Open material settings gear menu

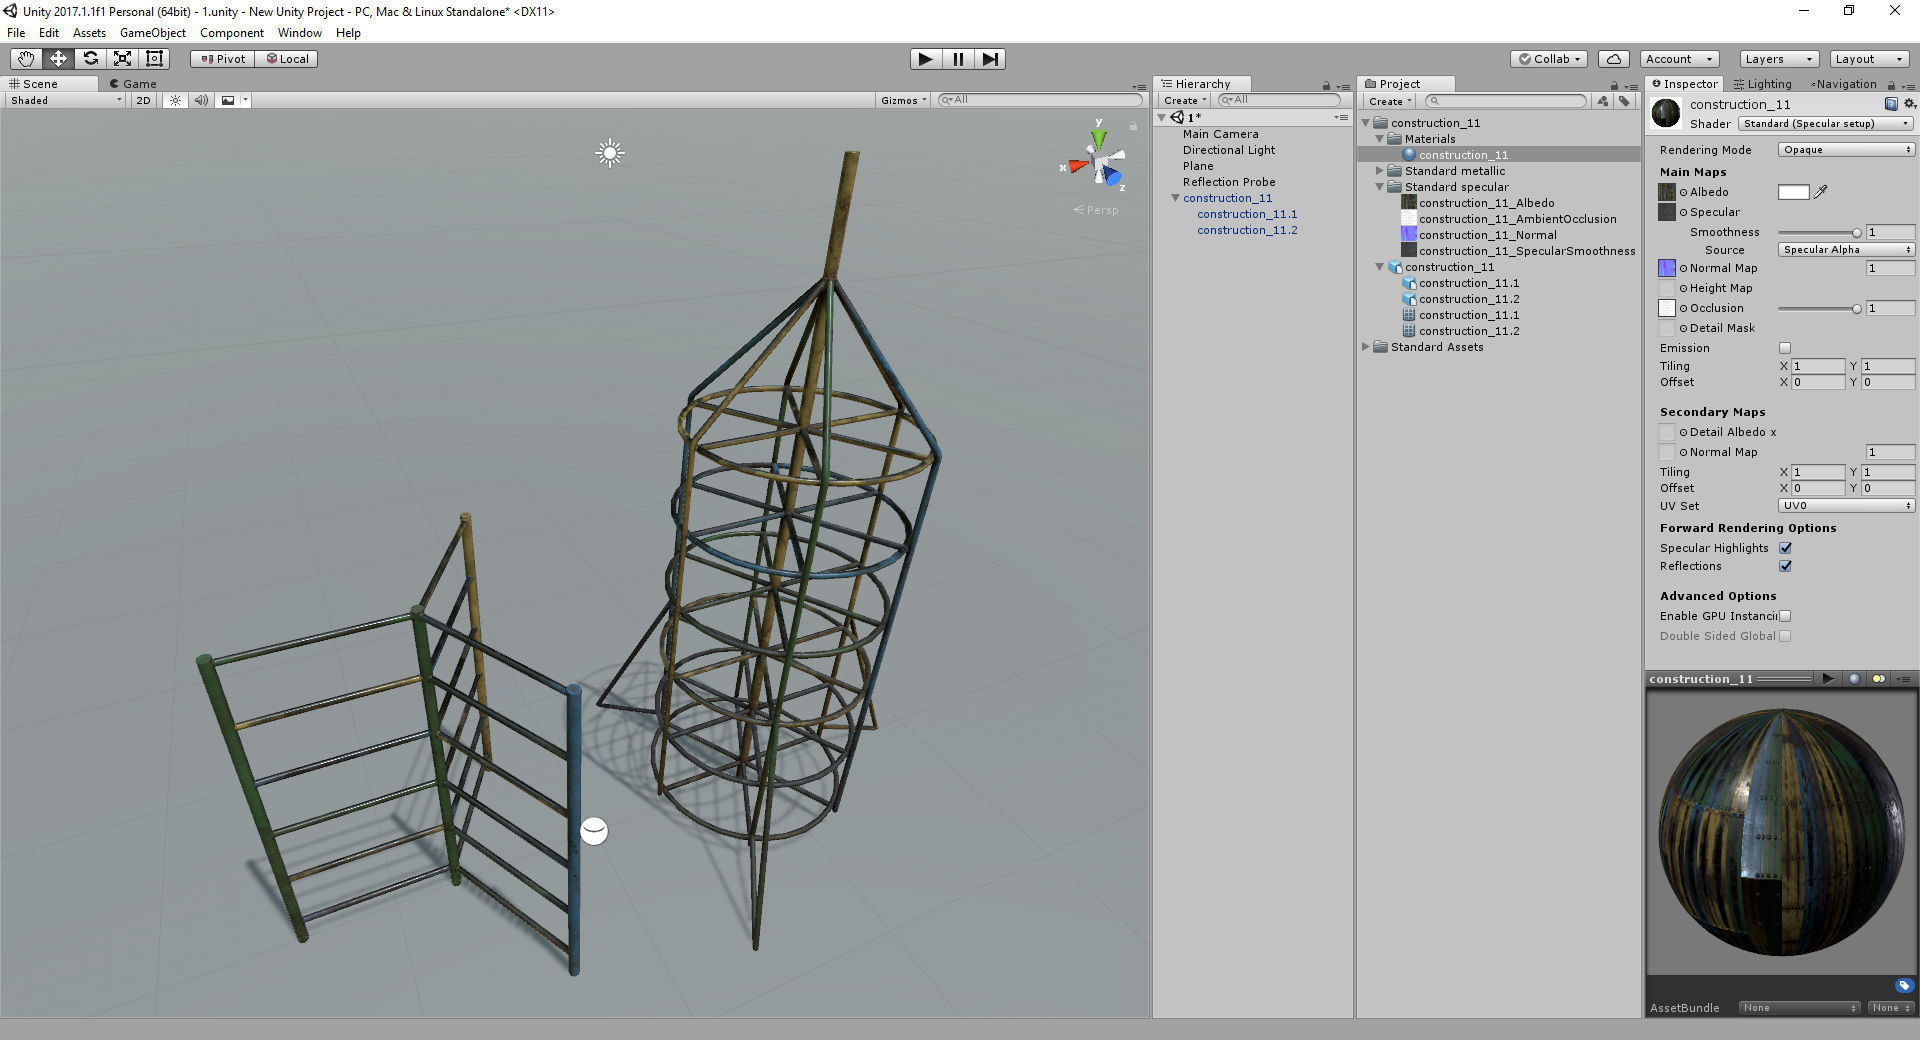tap(1909, 104)
